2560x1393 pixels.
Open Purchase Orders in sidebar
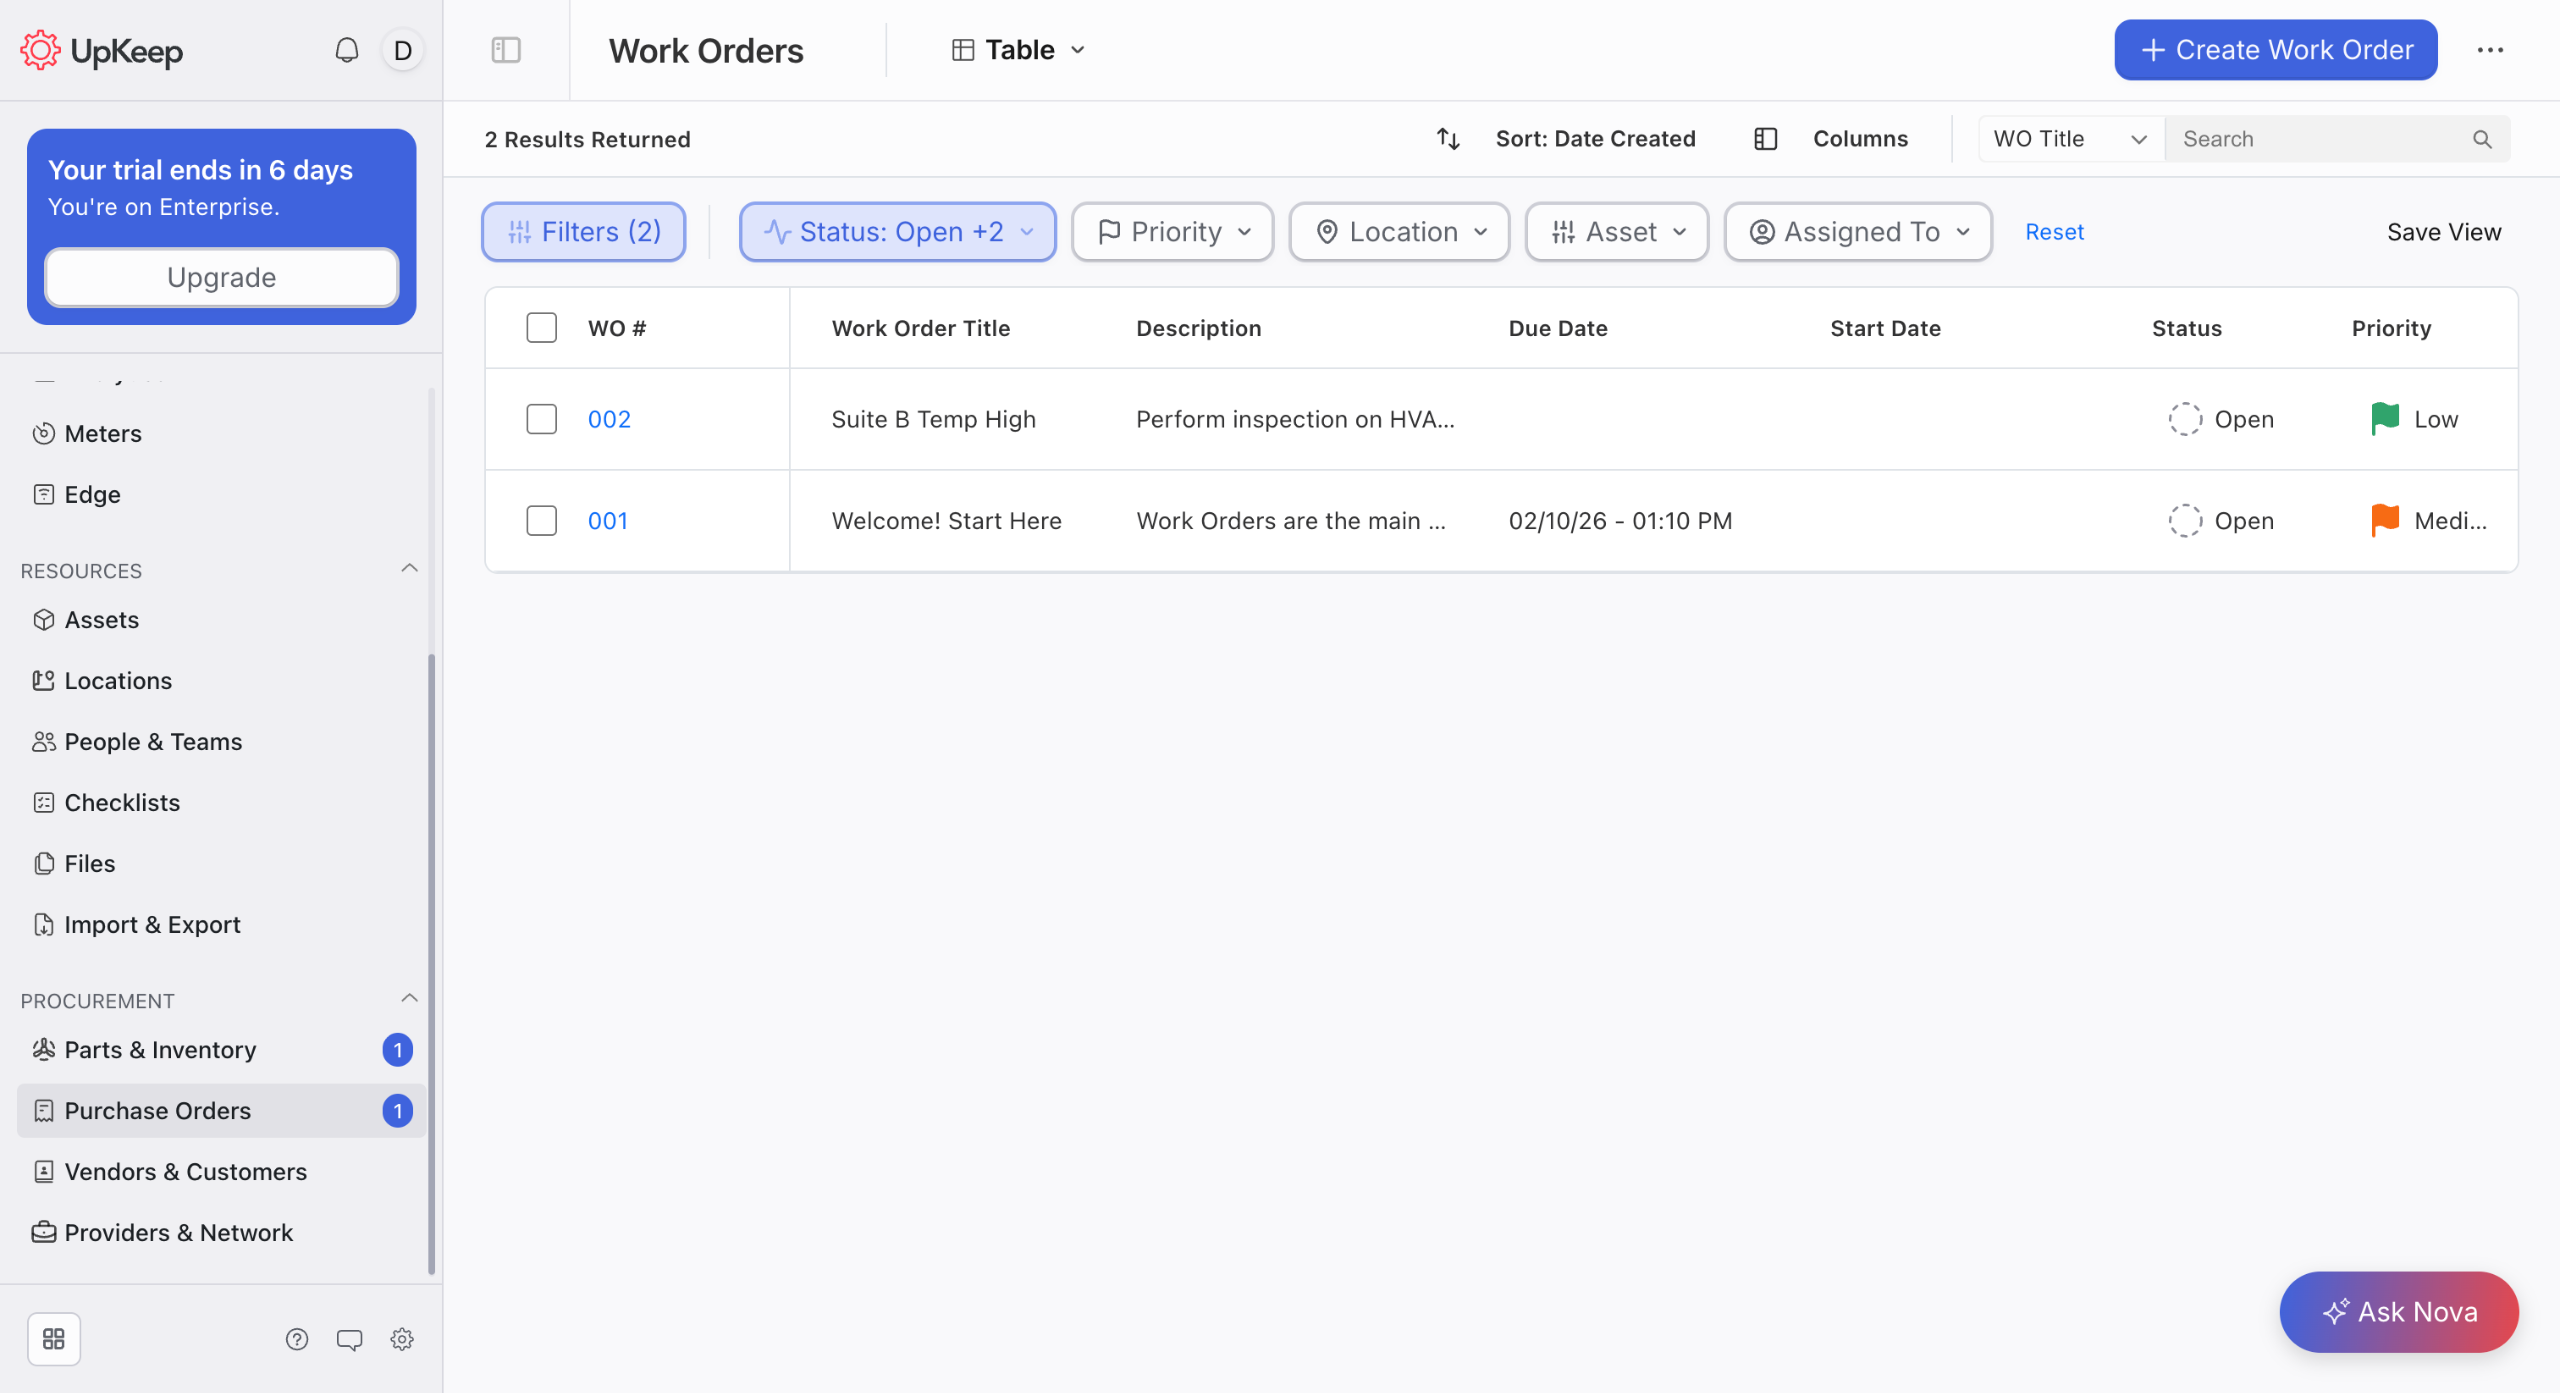click(x=158, y=1111)
